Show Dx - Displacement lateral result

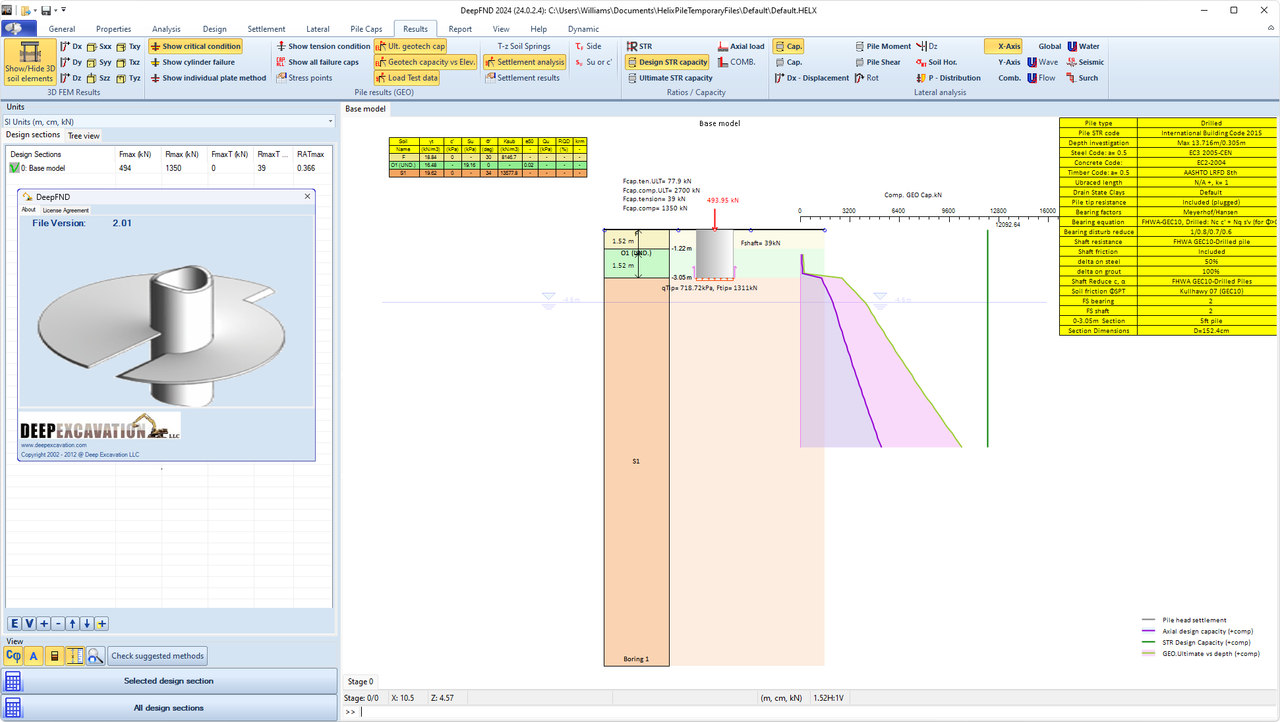click(x=811, y=78)
